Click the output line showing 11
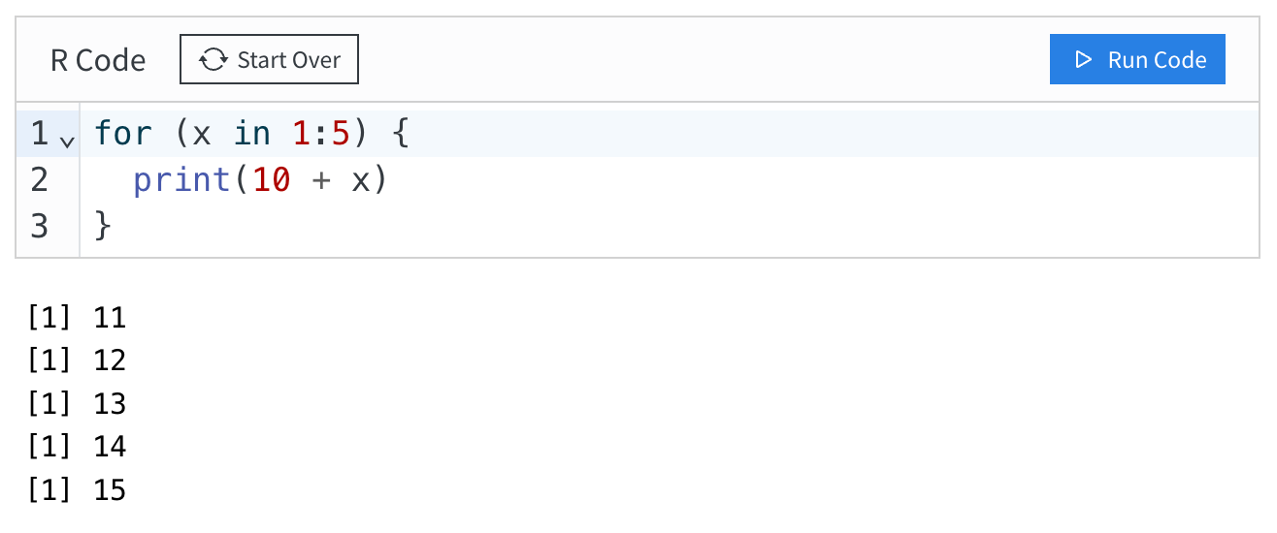The image size is (1277, 533). coord(77,318)
